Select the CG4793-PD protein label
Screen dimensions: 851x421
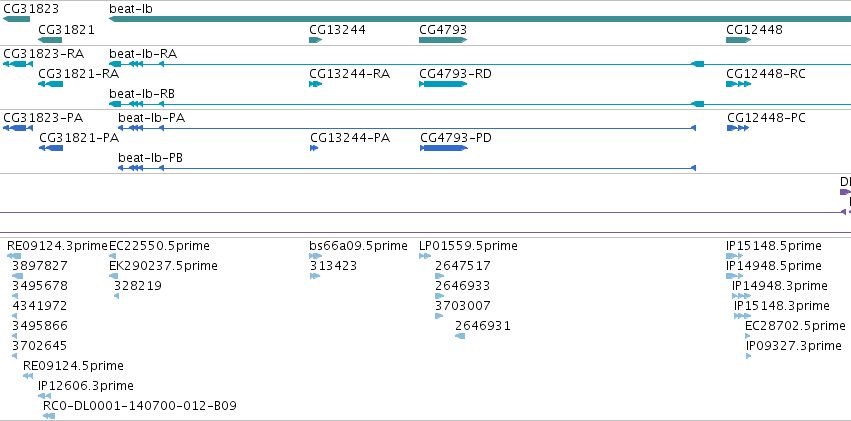pyautogui.click(x=456, y=138)
